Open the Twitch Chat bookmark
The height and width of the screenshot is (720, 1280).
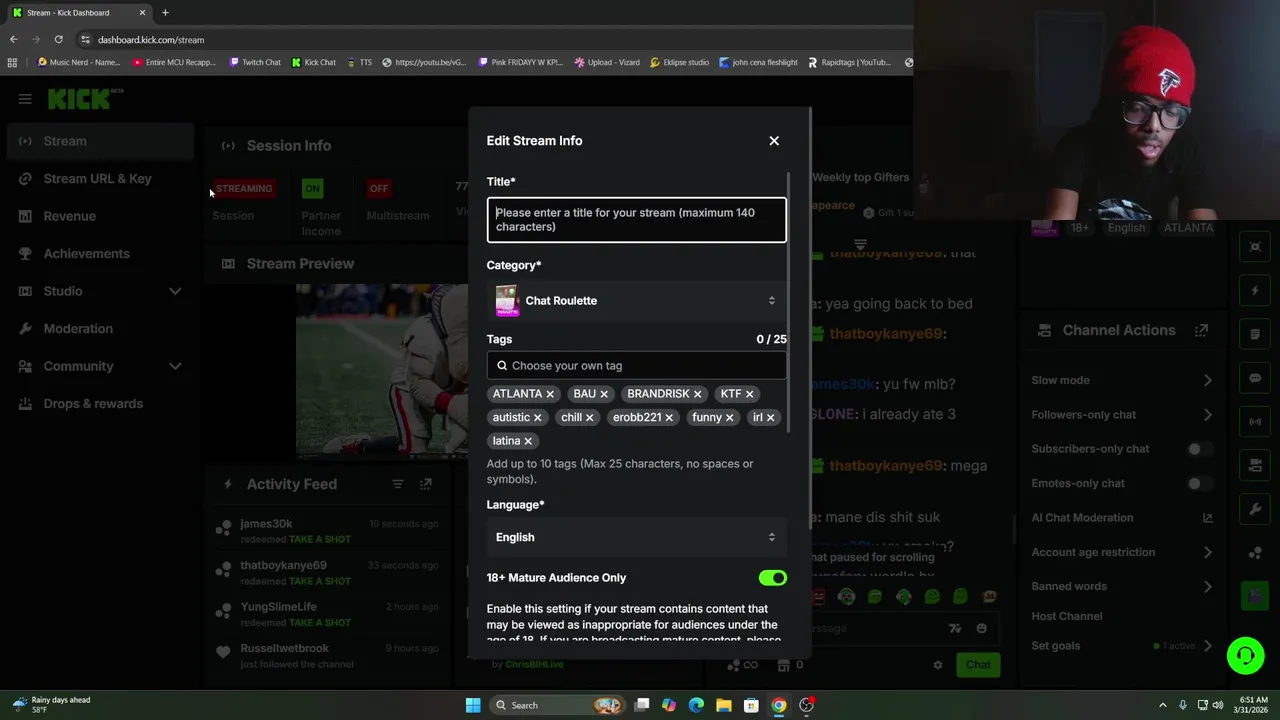pos(255,62)
